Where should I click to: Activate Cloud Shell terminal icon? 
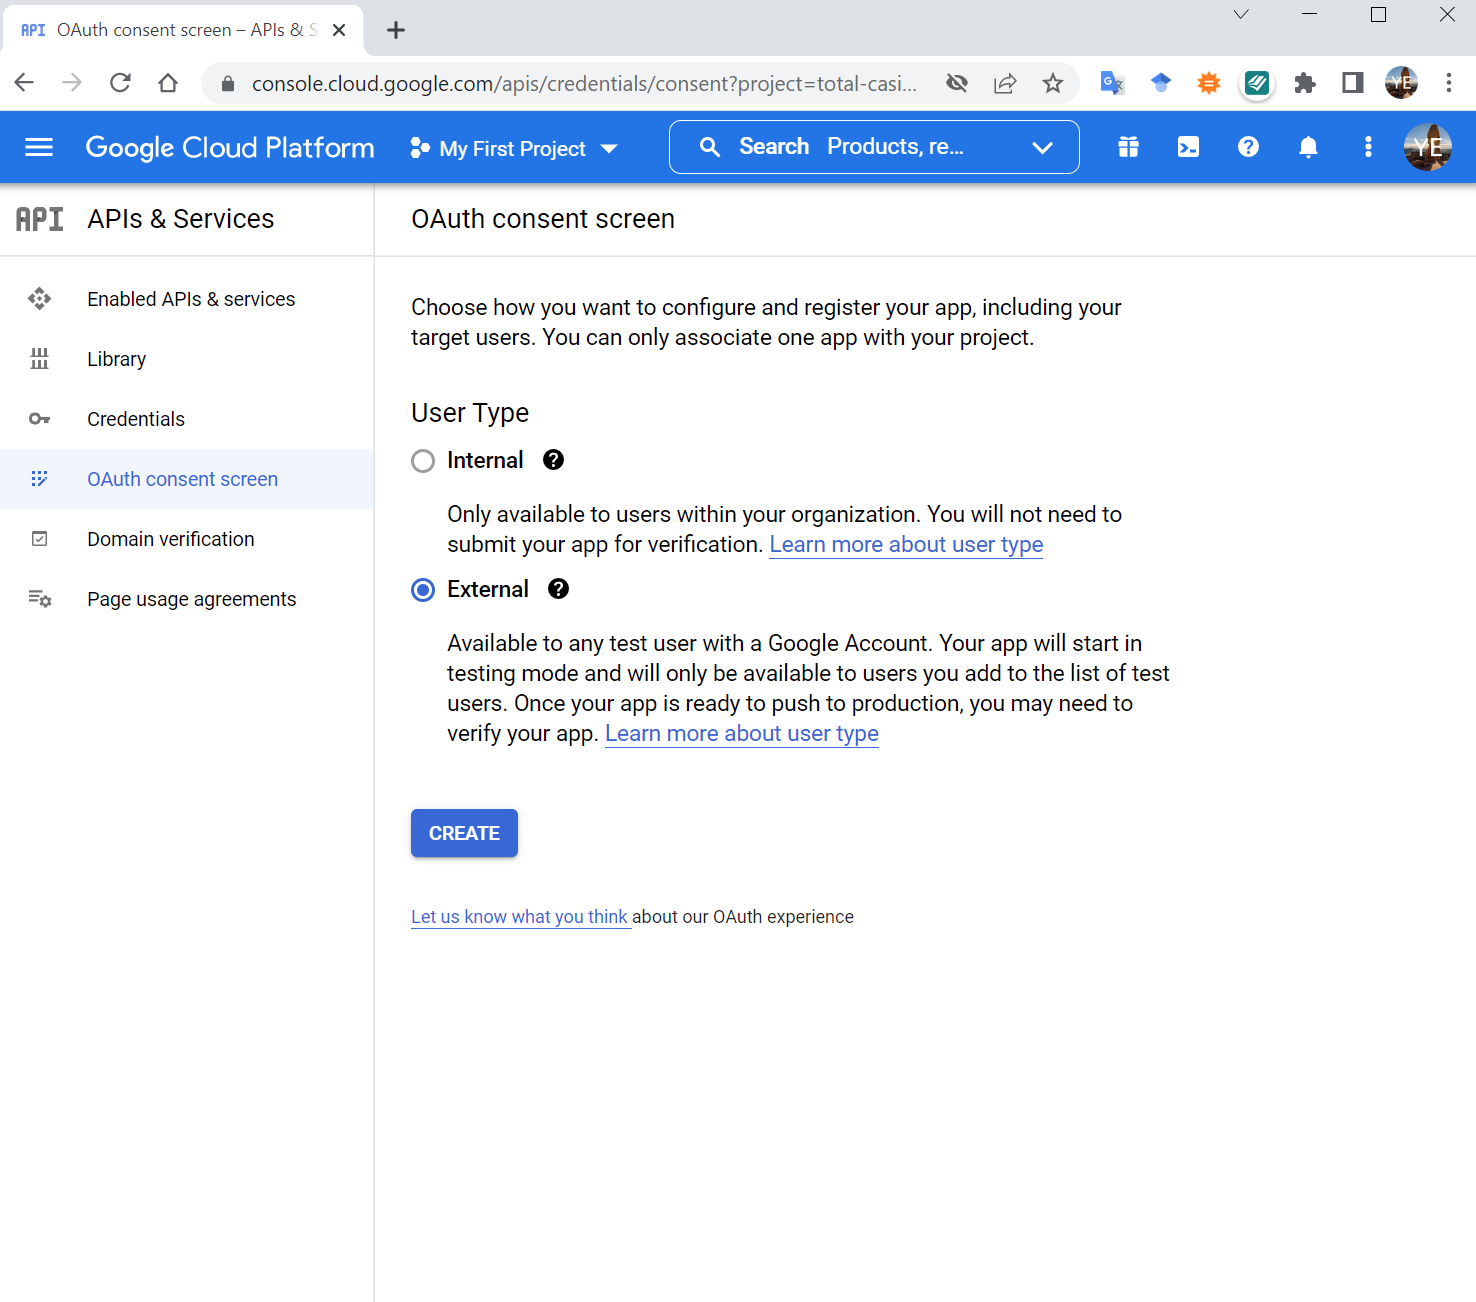pos(1188,147)
